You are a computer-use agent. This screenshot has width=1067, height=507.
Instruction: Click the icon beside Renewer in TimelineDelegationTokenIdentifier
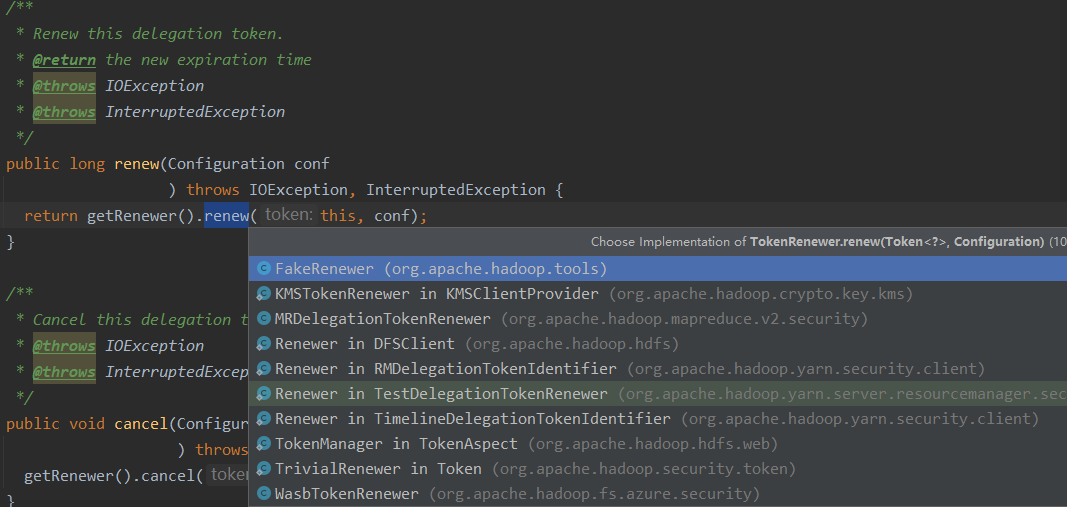pyautogui.click(x=264, y=419)
